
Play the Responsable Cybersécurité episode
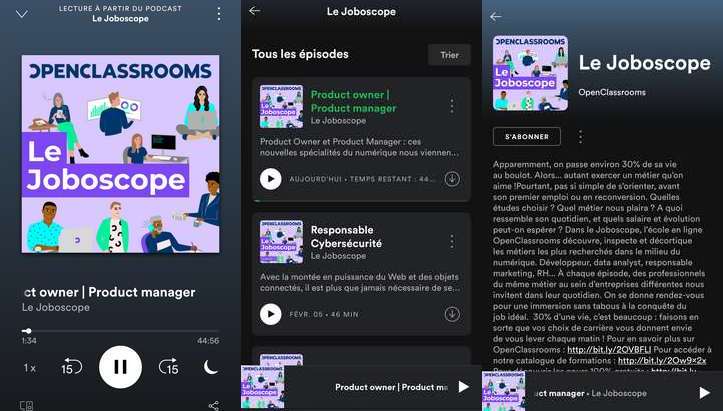pyautogui.click(x=270, y=314)
